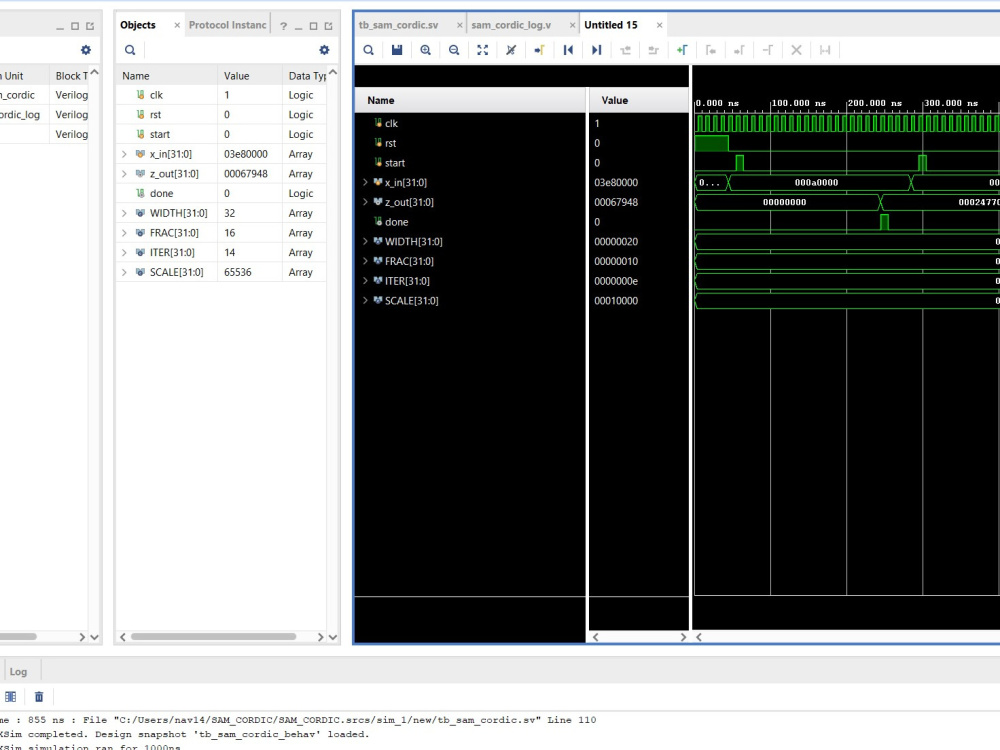Expand SCALE[31:0] in Objects panel
The image size is (1000, 750).
(124, 273)
